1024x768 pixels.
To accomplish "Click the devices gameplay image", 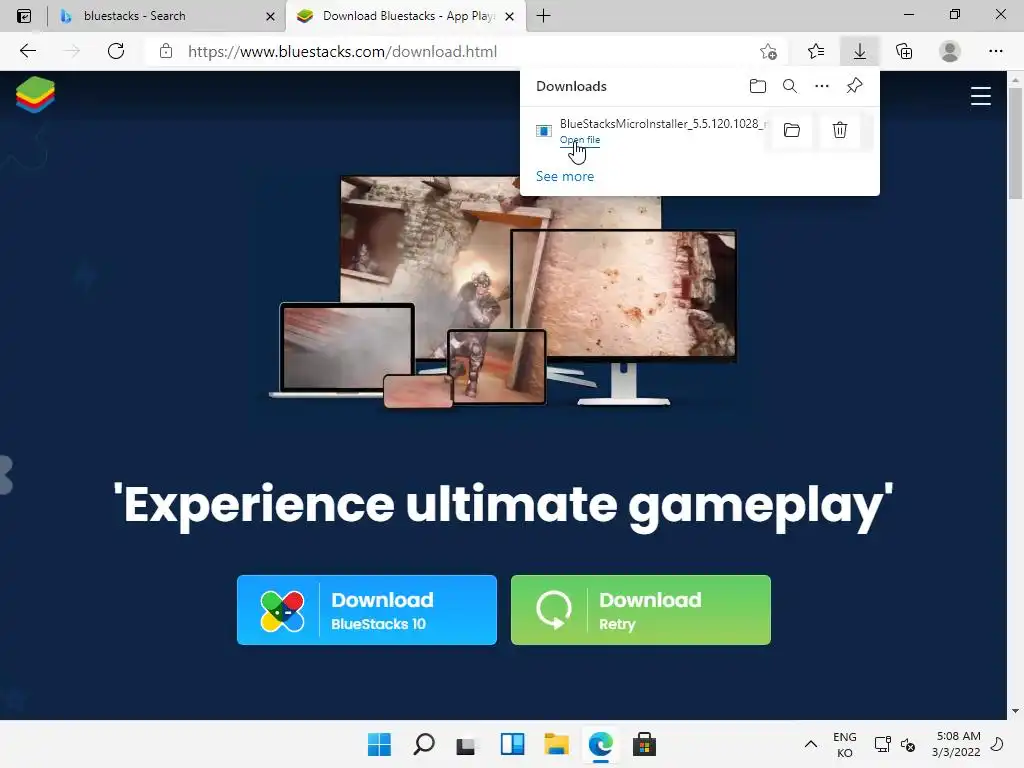I will point(503,291).
